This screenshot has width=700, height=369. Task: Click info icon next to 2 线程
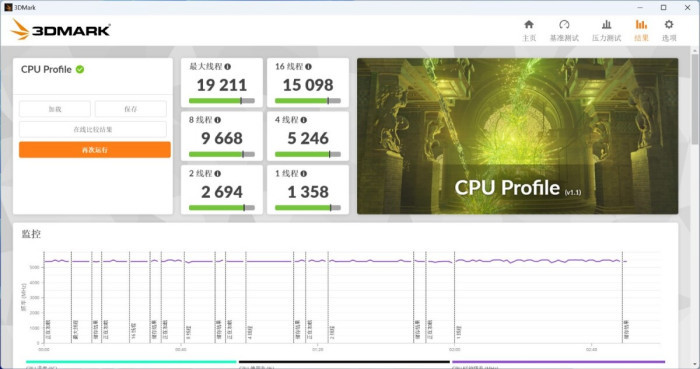point(217,174)
